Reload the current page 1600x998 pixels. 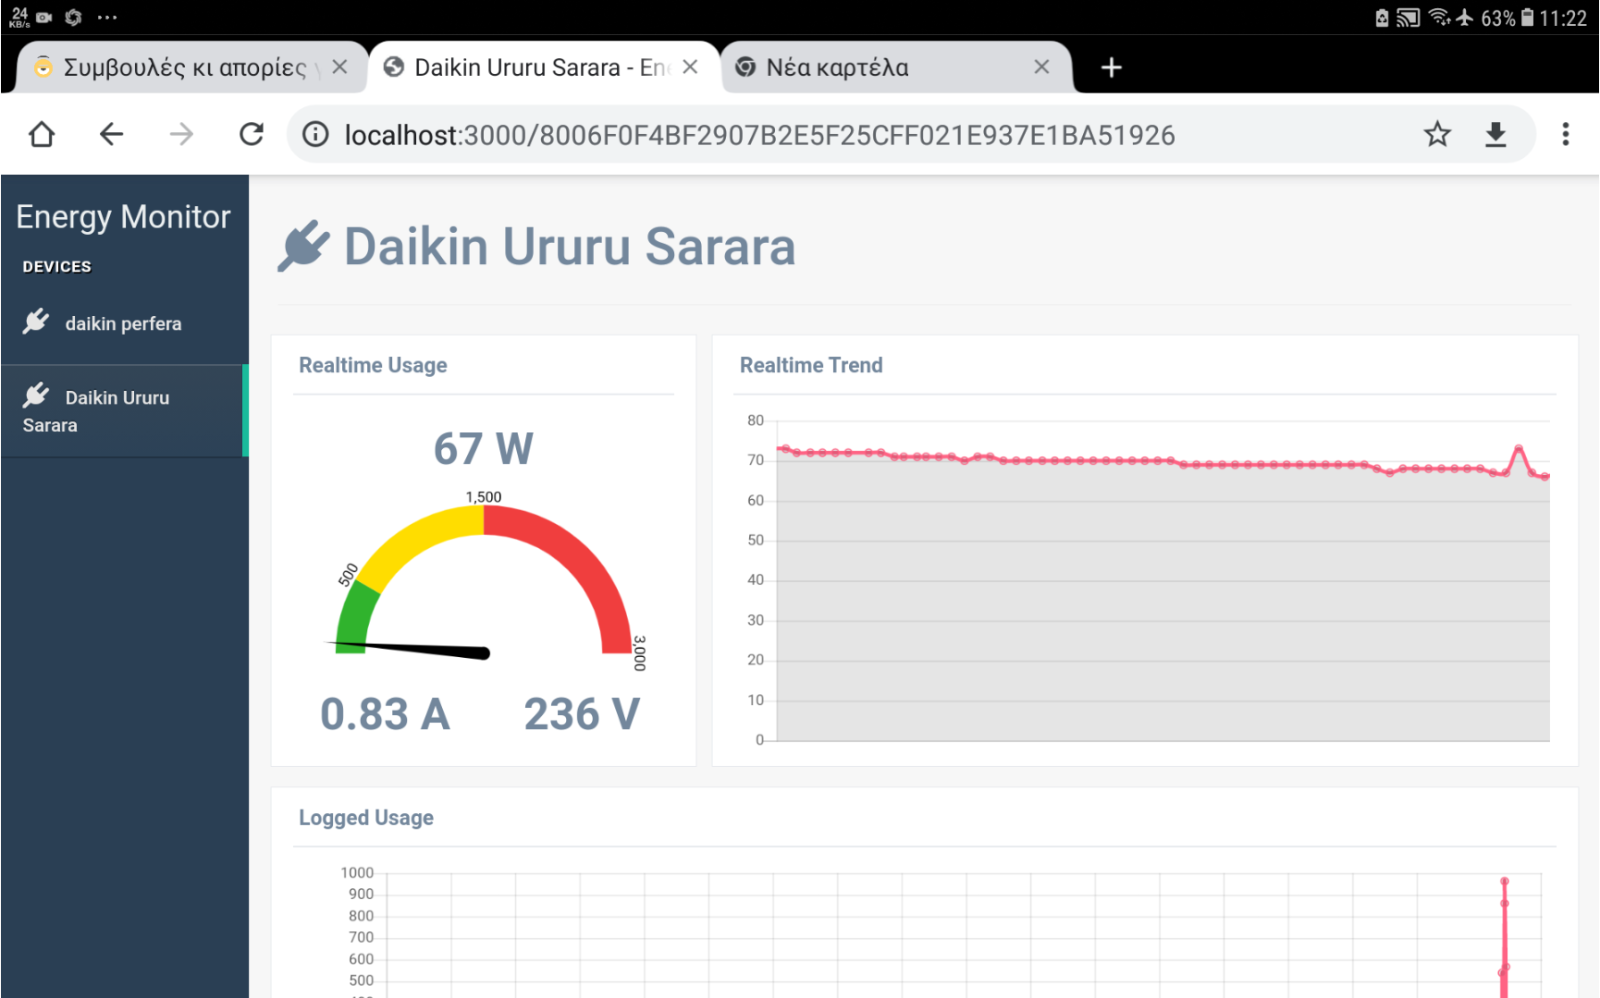[x=251, y=134]
